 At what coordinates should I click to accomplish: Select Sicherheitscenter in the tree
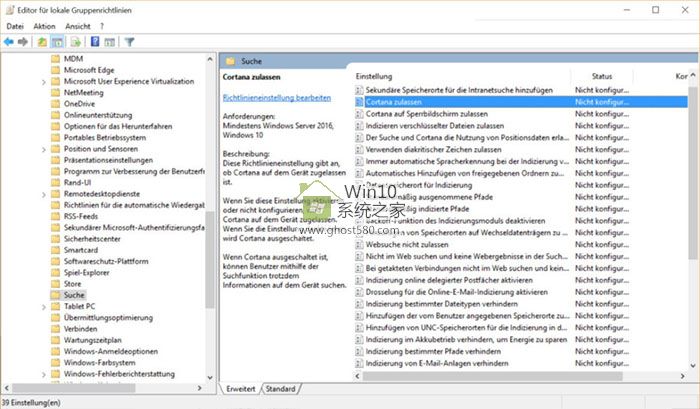pyautogui.click(x=92, y=238)
